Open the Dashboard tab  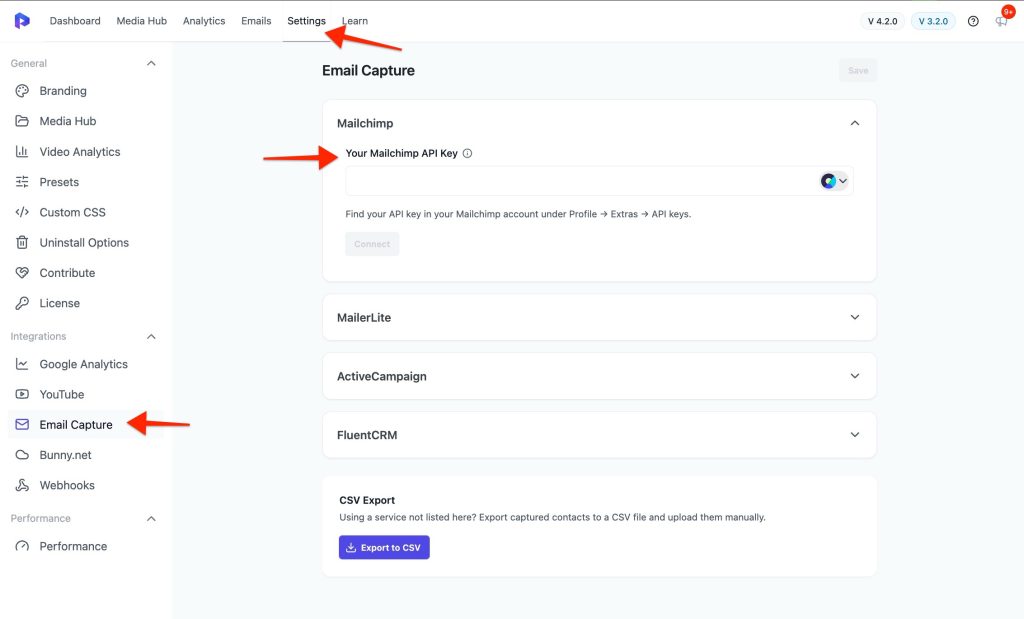click(75, 21)
